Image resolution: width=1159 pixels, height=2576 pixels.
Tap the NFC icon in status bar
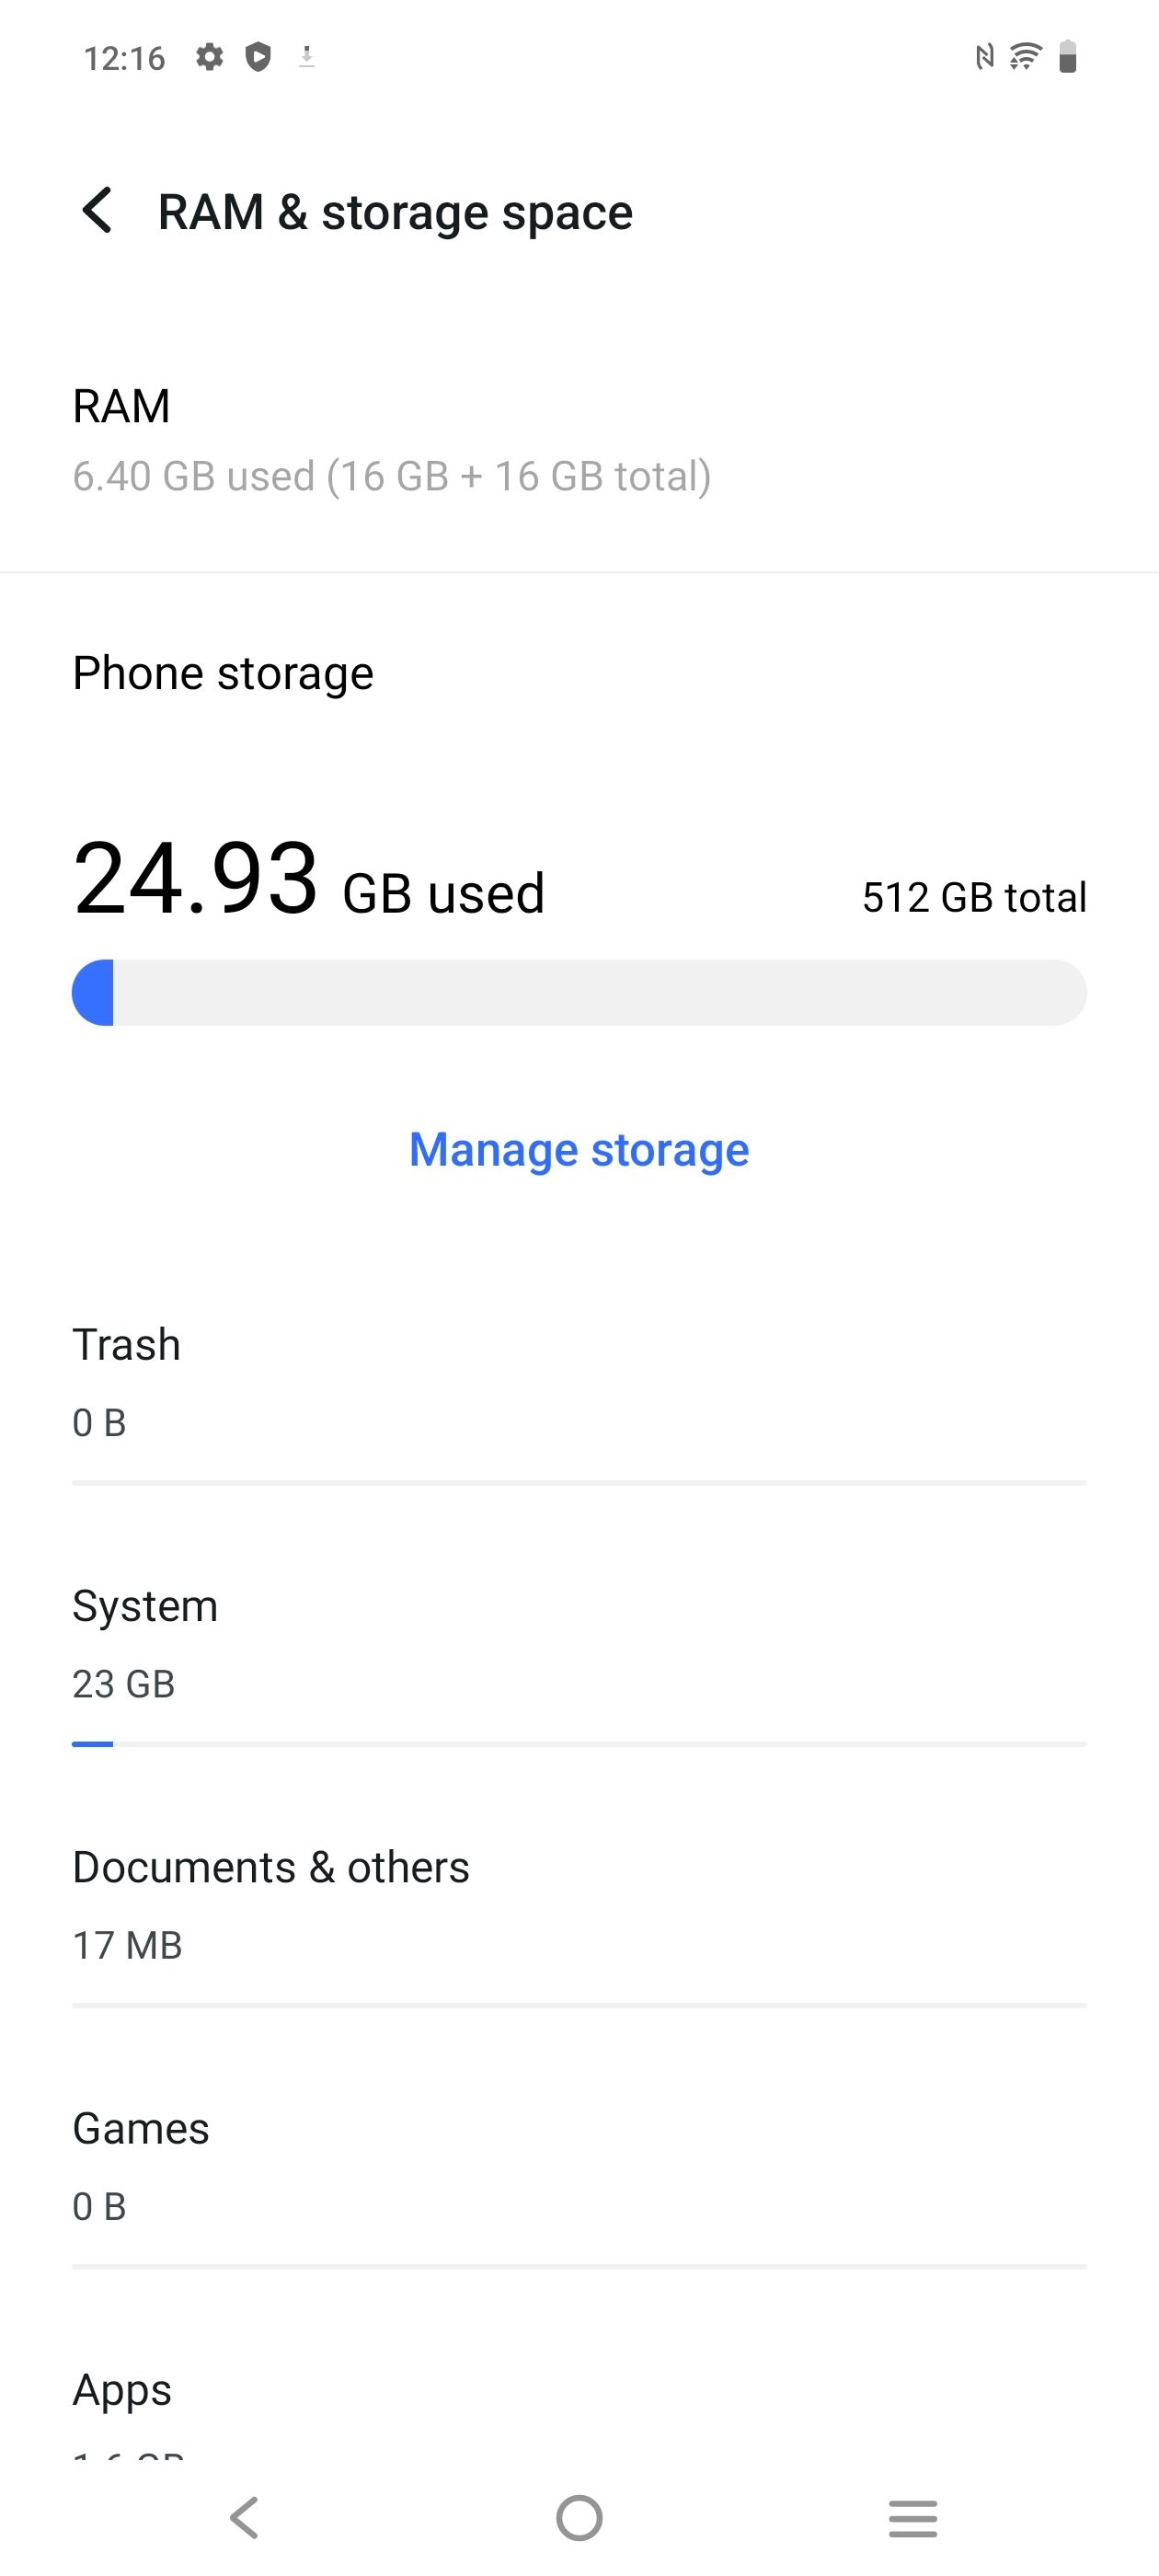985,57
